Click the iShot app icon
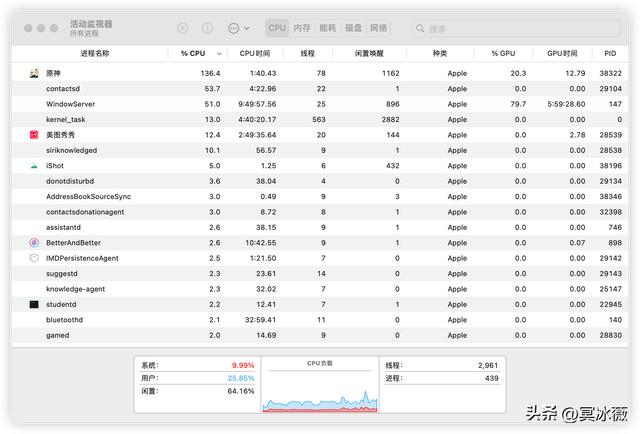The width and height of the screenshot is (640, 434). tap(34, 166)
